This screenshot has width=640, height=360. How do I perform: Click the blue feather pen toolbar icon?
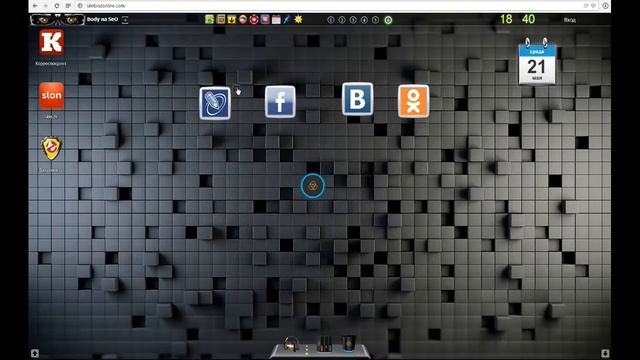pos(287,19)
